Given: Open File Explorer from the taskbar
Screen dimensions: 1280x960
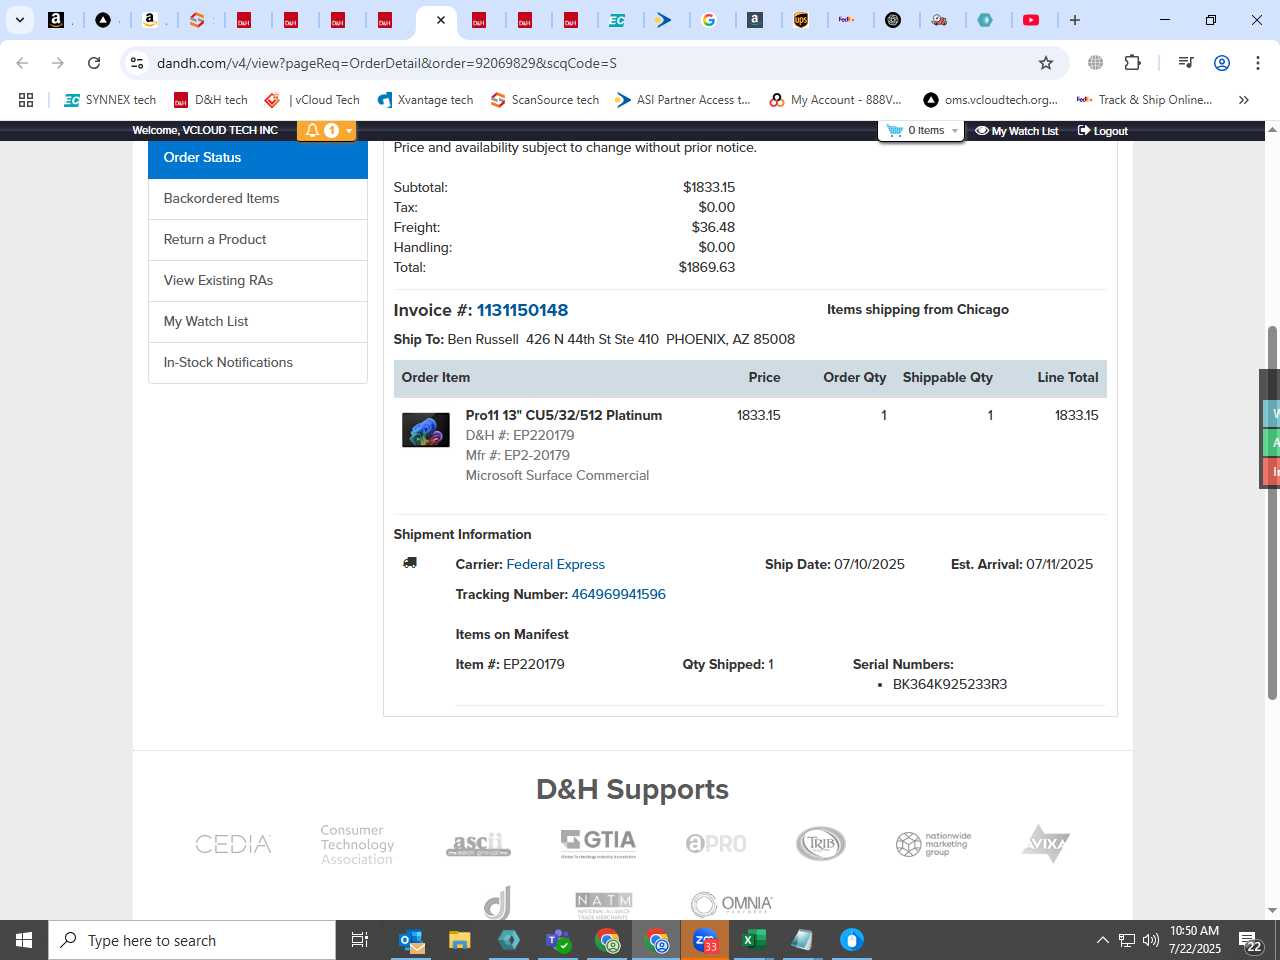Looking at the screenshot, I should click(x=460, y=940).
